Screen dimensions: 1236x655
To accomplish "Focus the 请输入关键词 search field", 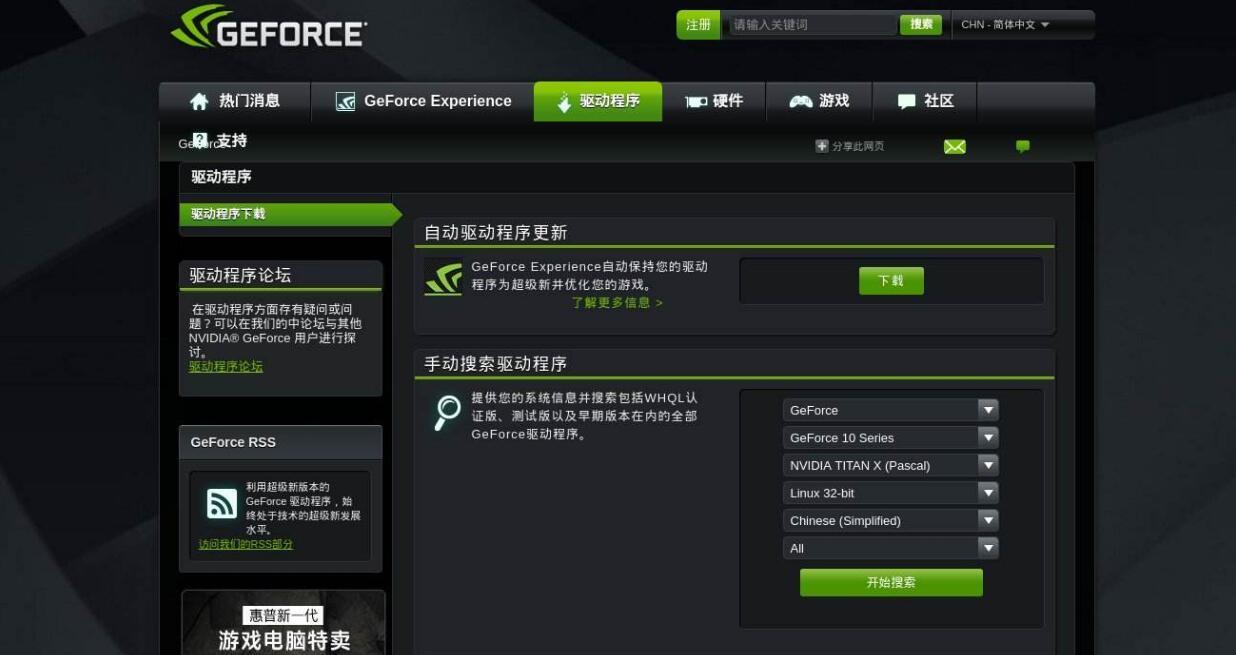I will [x=811, y=25].
